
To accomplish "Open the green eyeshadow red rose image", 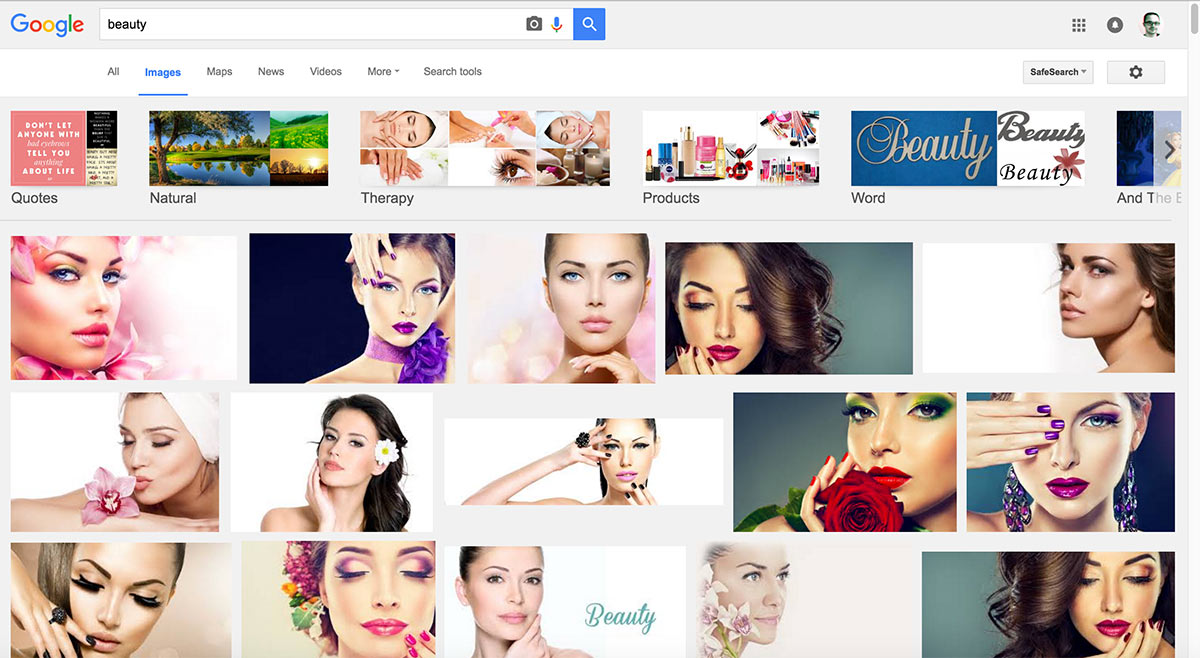I will 845,462.
